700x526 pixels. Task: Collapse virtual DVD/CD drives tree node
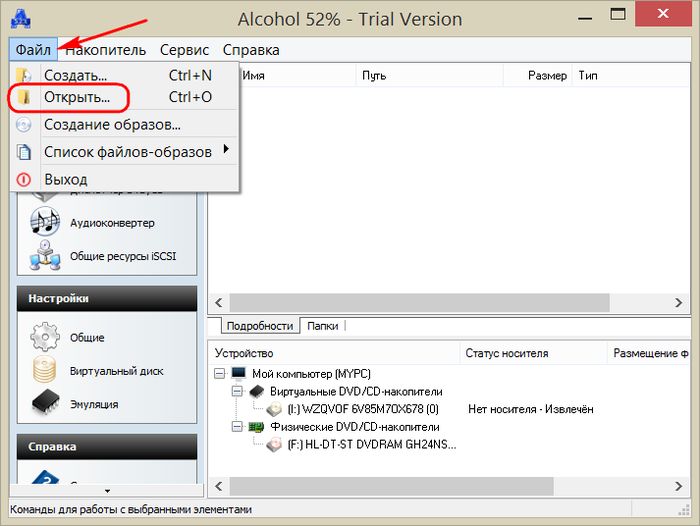pyautogui.click(x=238, y=392)
